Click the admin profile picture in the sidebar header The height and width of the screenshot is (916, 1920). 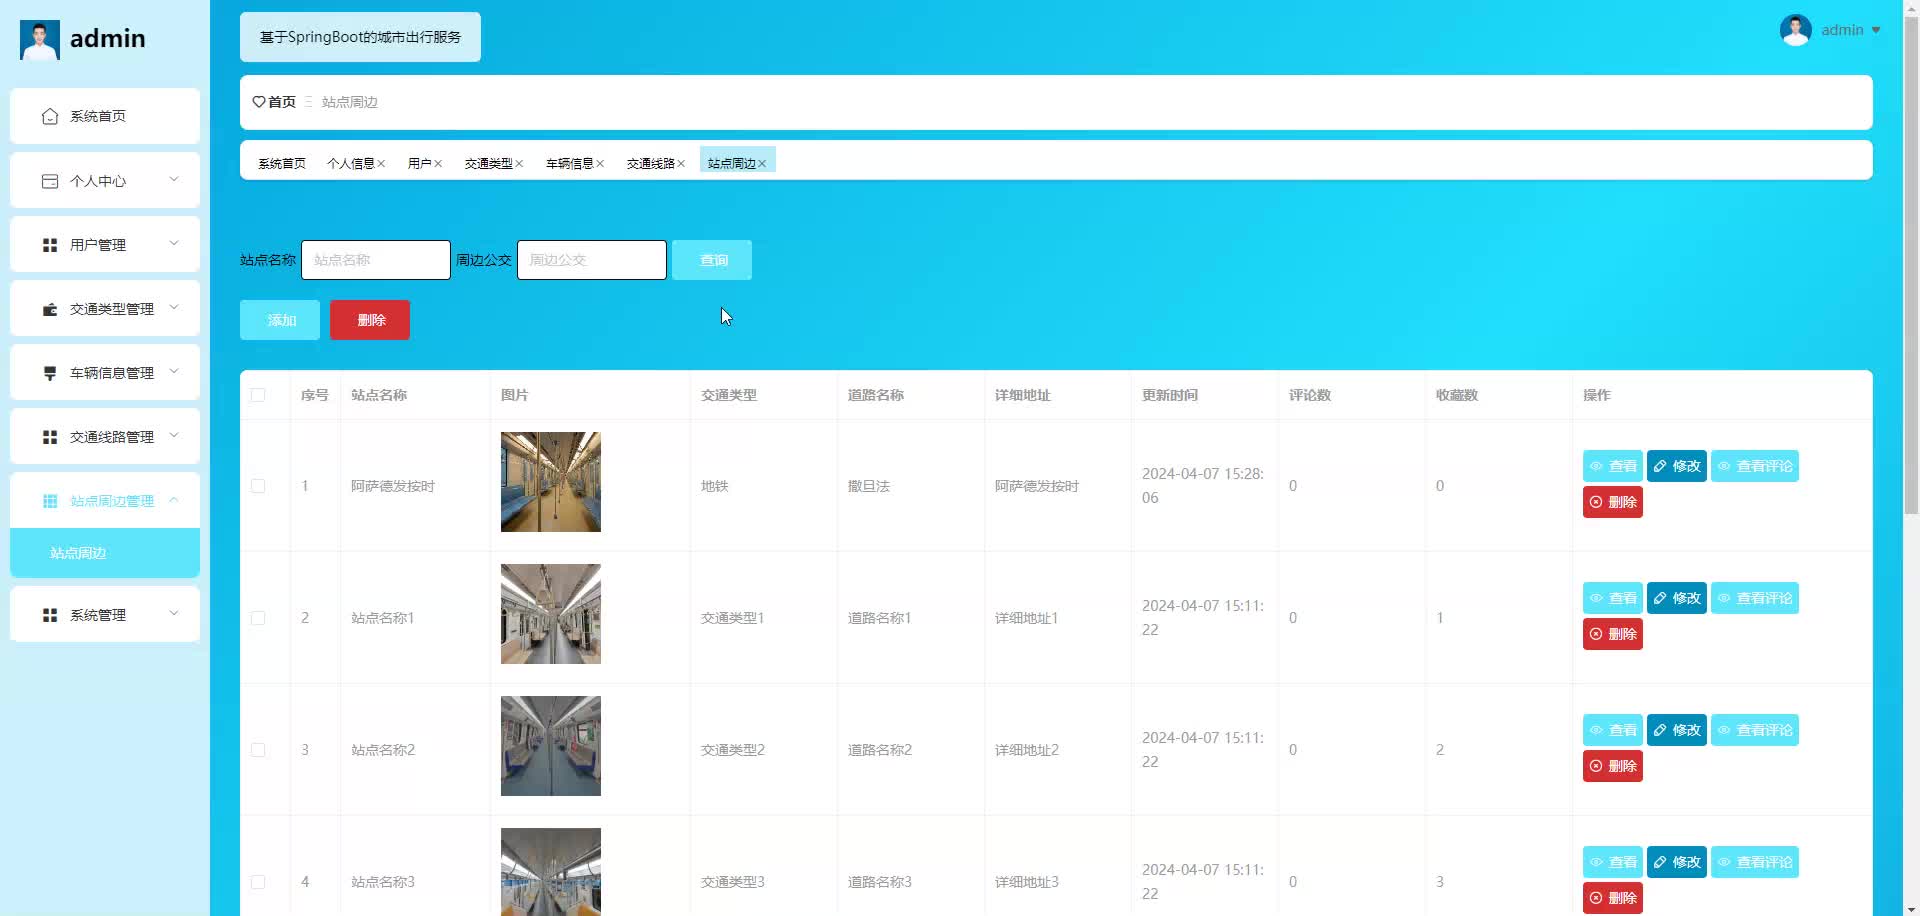click(40, 40)
